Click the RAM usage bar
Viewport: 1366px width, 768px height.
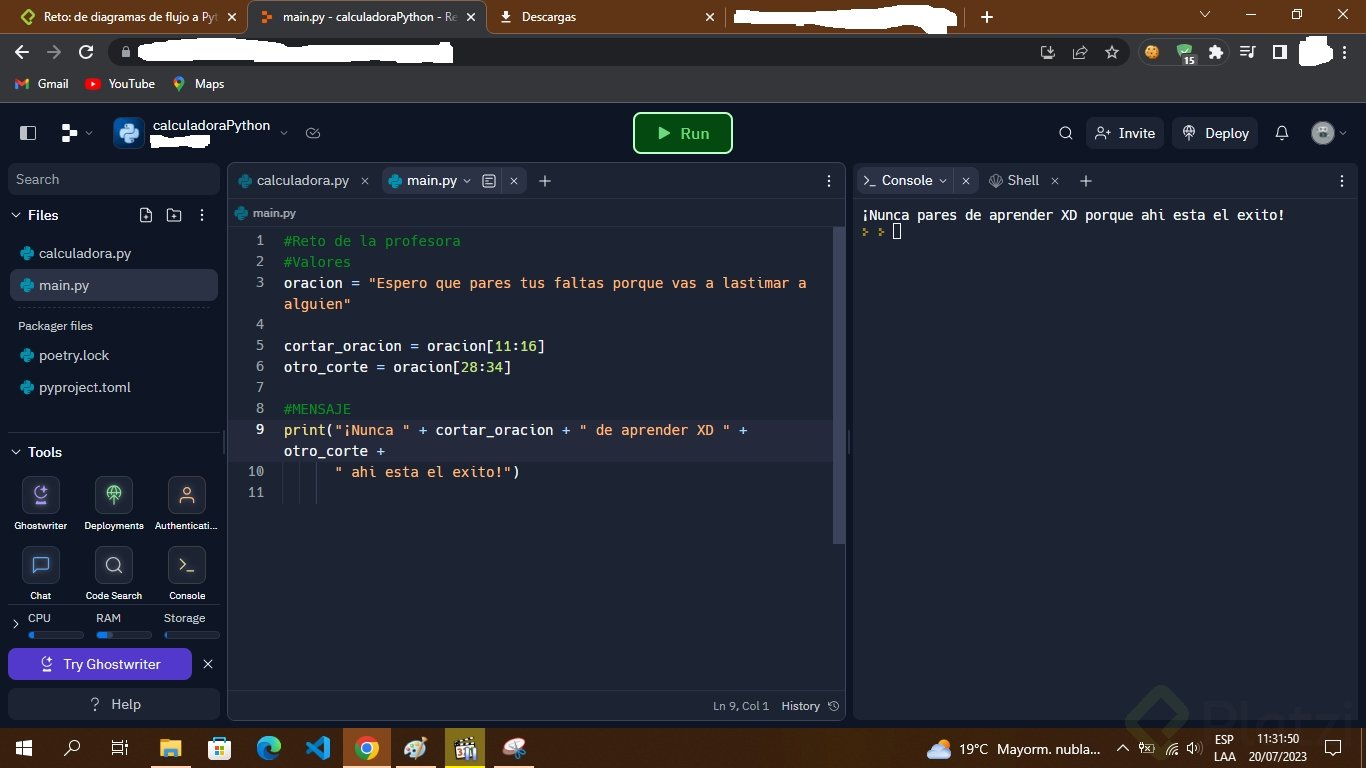tap(124, 635)
